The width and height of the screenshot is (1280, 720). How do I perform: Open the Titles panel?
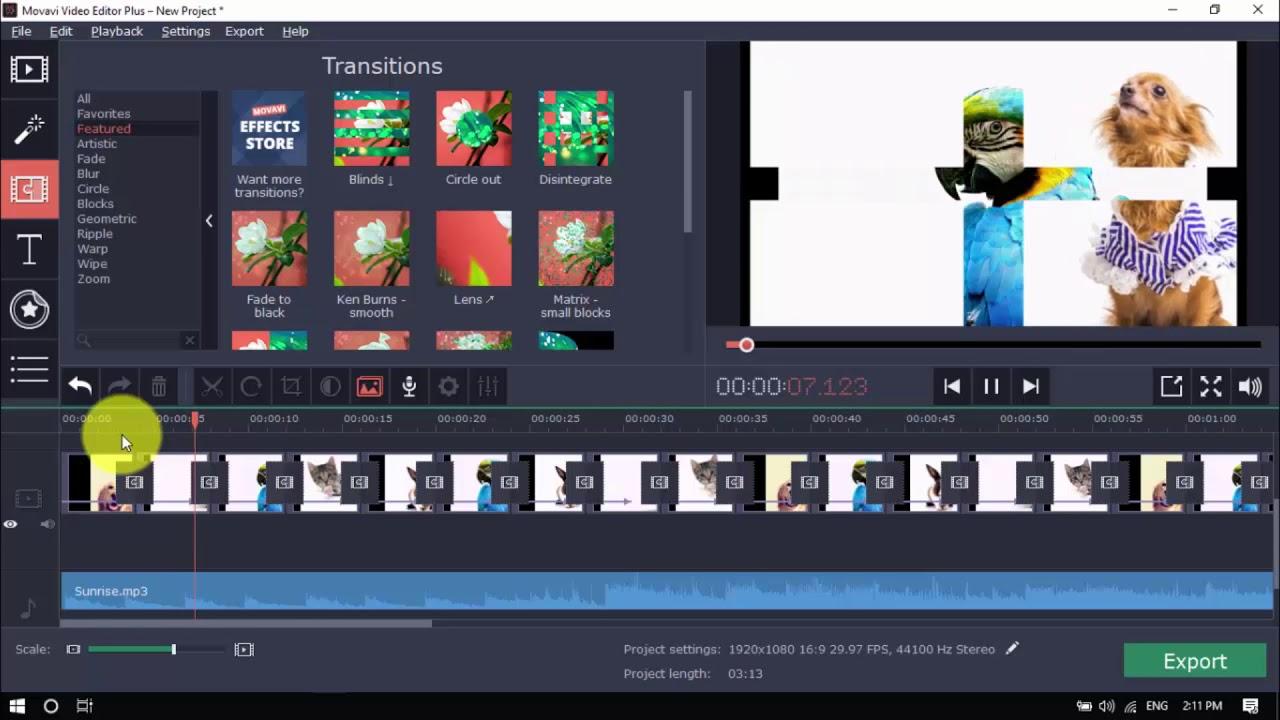29,249
